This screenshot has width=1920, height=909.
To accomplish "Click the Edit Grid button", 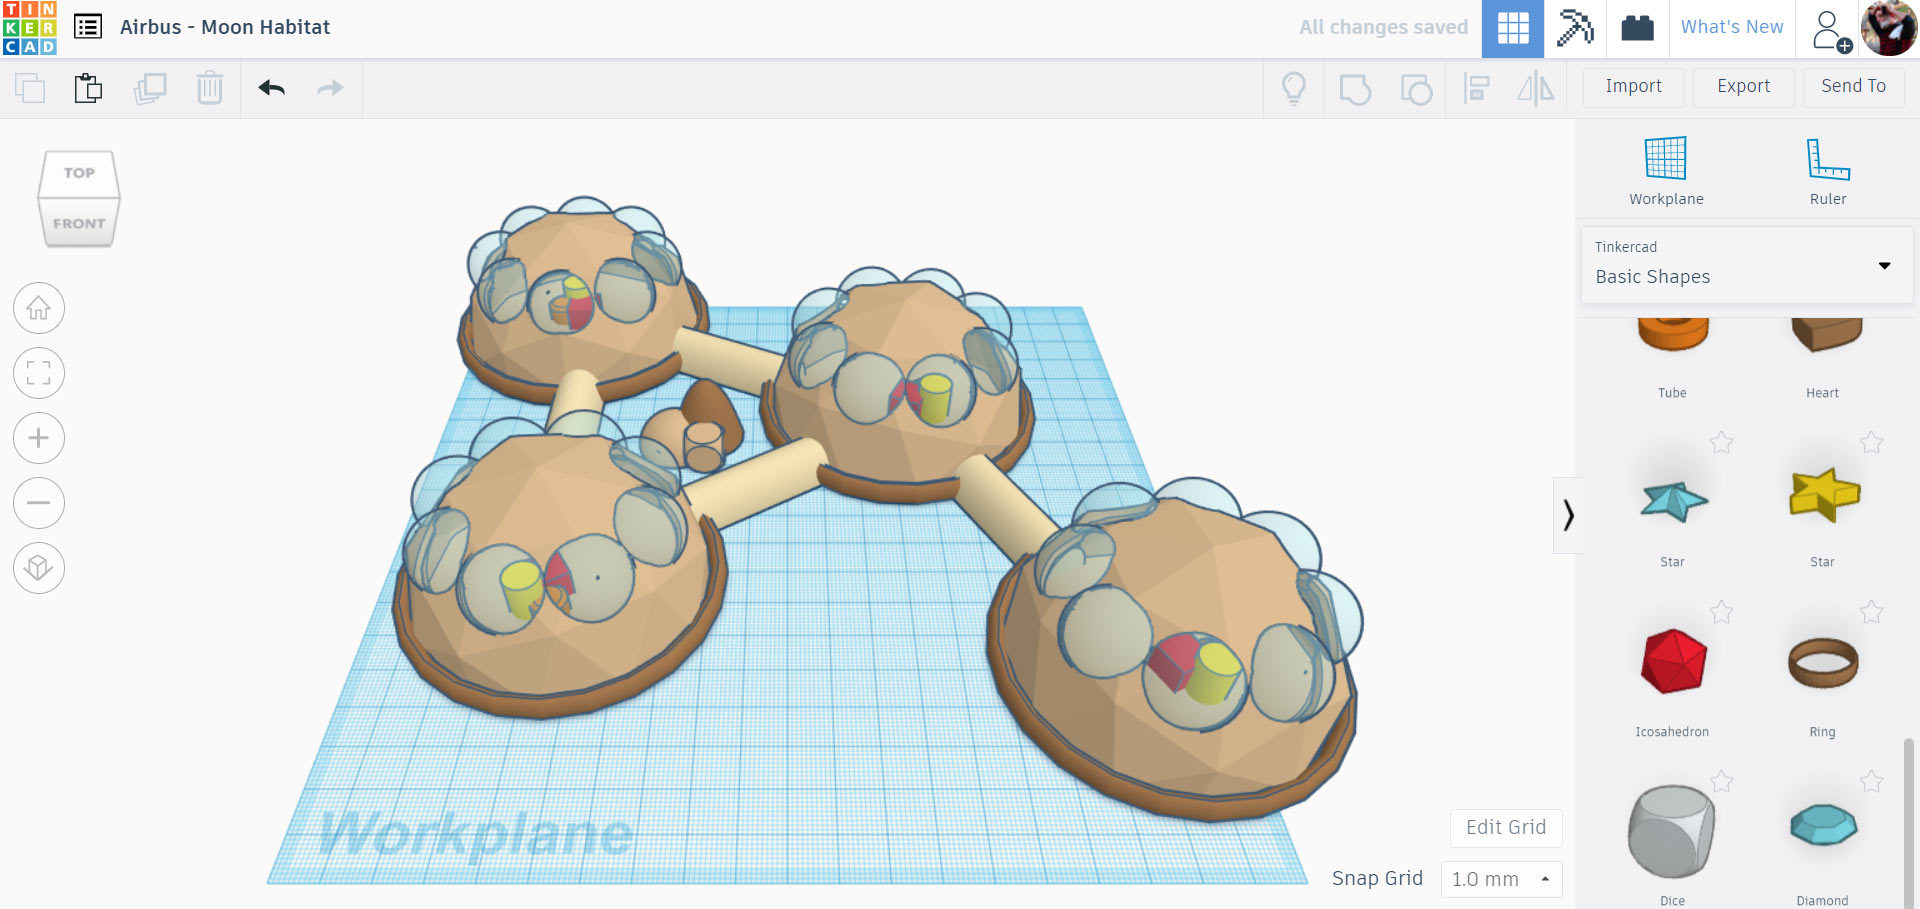I will [x=1506, y=828].
